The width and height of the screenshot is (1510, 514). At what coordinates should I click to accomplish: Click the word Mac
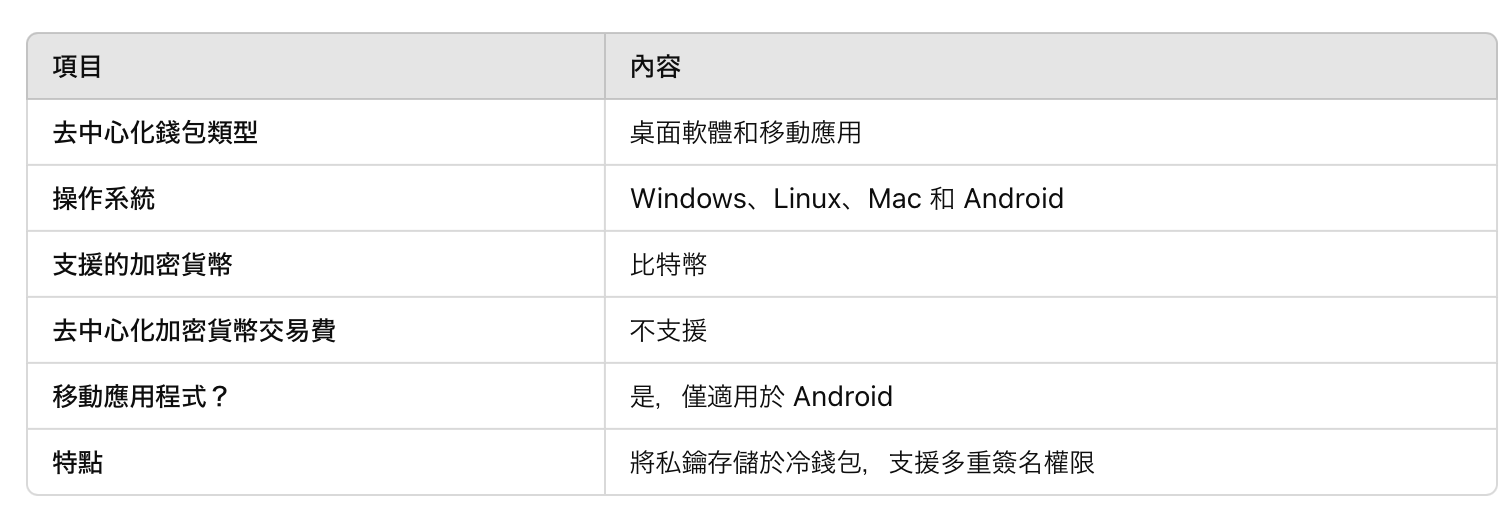pyautogui.click(x=894, y=198)
